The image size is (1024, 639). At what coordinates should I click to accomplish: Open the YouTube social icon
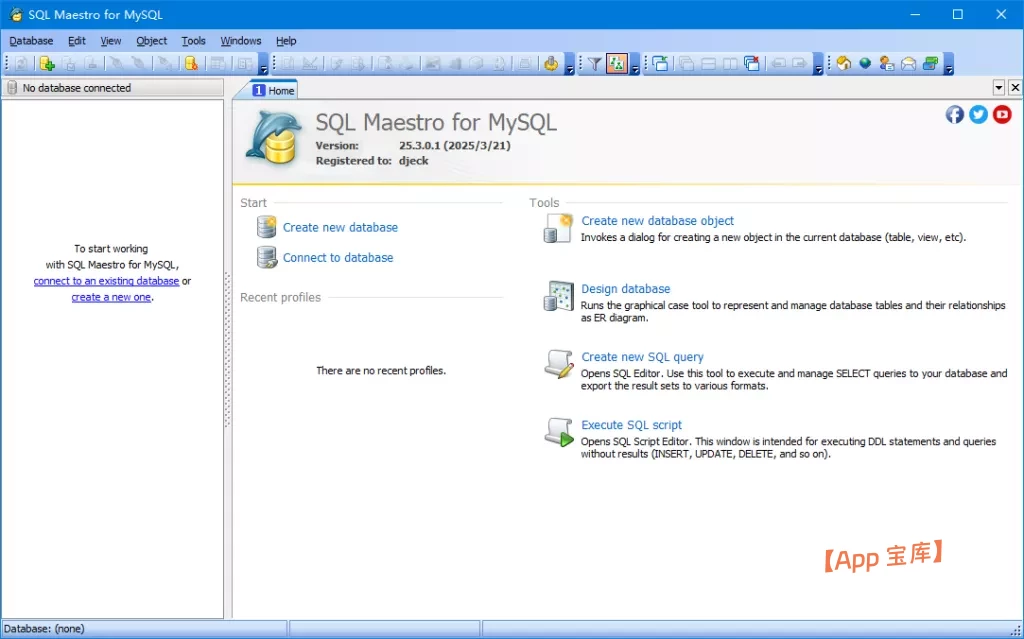[x=1002, y=114]
